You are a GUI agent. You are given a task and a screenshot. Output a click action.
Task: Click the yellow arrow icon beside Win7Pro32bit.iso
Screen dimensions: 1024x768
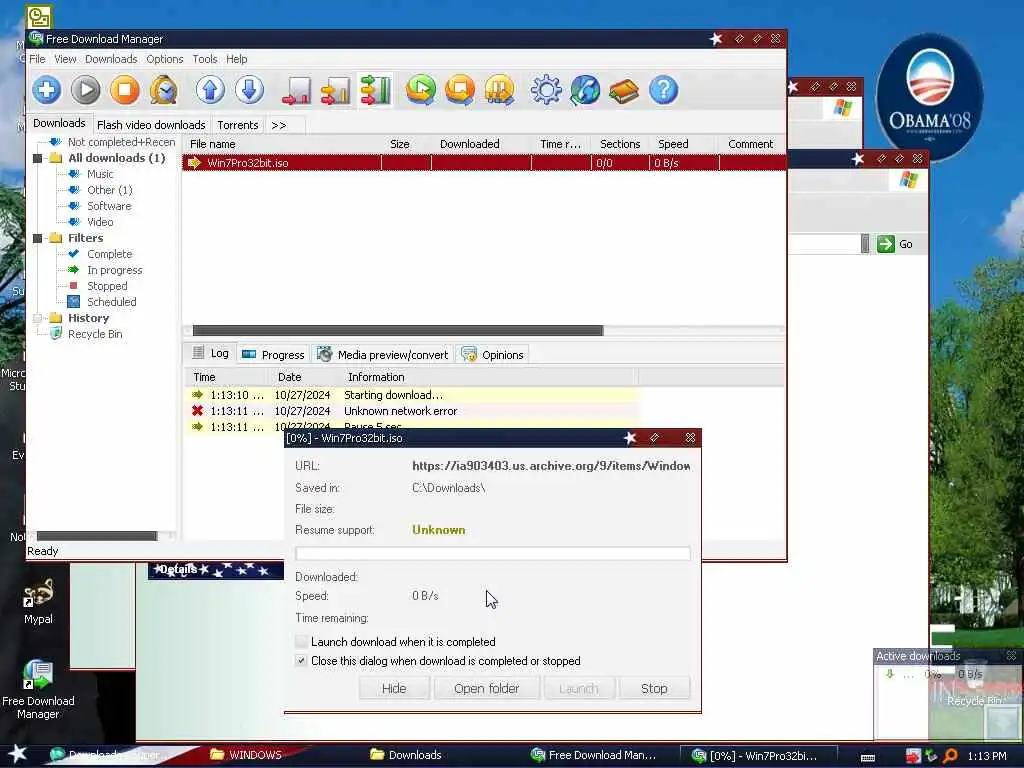click(x=195, y=163)
